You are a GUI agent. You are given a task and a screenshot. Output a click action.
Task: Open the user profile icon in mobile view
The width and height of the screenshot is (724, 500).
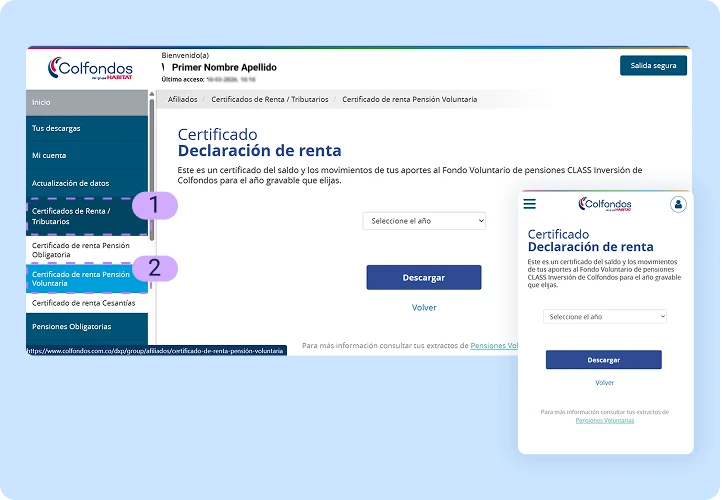678,204
